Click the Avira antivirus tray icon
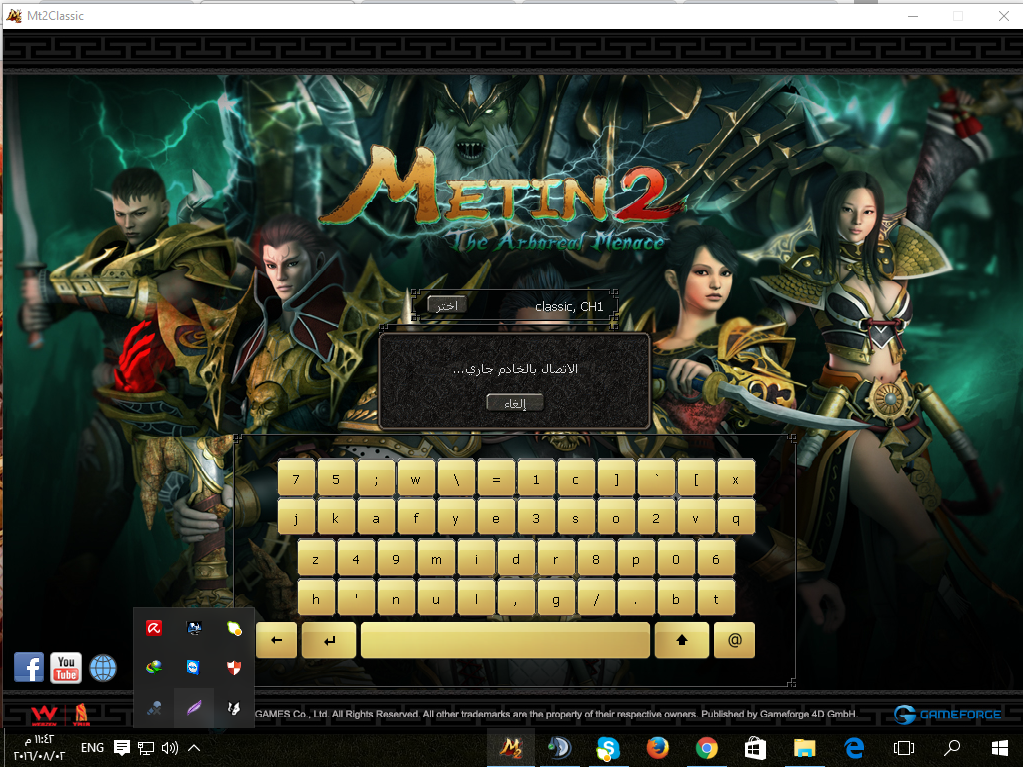This screenshot has width=1023, height=767. (x=154, y=628)
